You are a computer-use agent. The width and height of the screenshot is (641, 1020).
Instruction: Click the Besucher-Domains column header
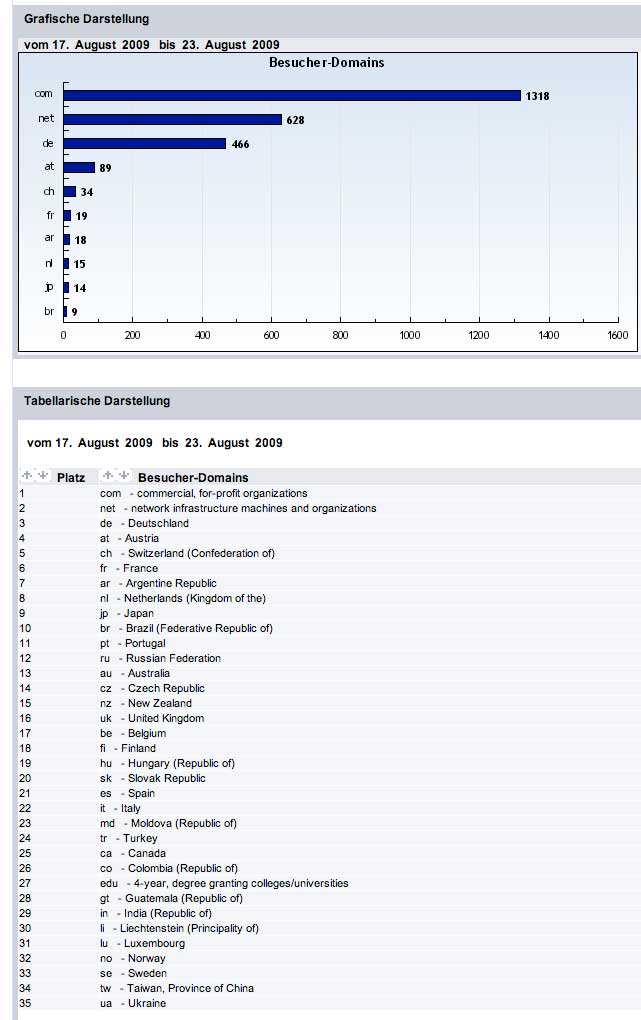pyautogui.click(x=193, y=478)
